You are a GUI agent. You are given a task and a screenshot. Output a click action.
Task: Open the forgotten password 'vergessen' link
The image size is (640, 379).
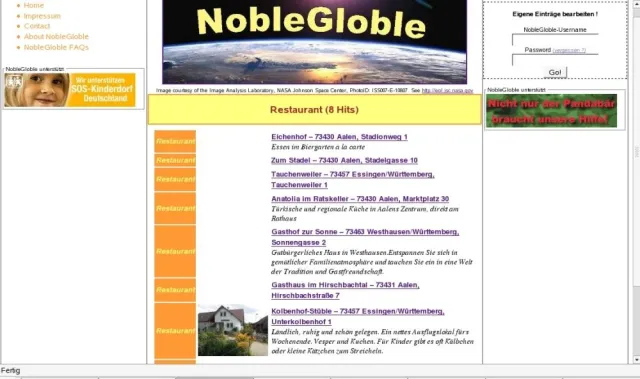569,50
